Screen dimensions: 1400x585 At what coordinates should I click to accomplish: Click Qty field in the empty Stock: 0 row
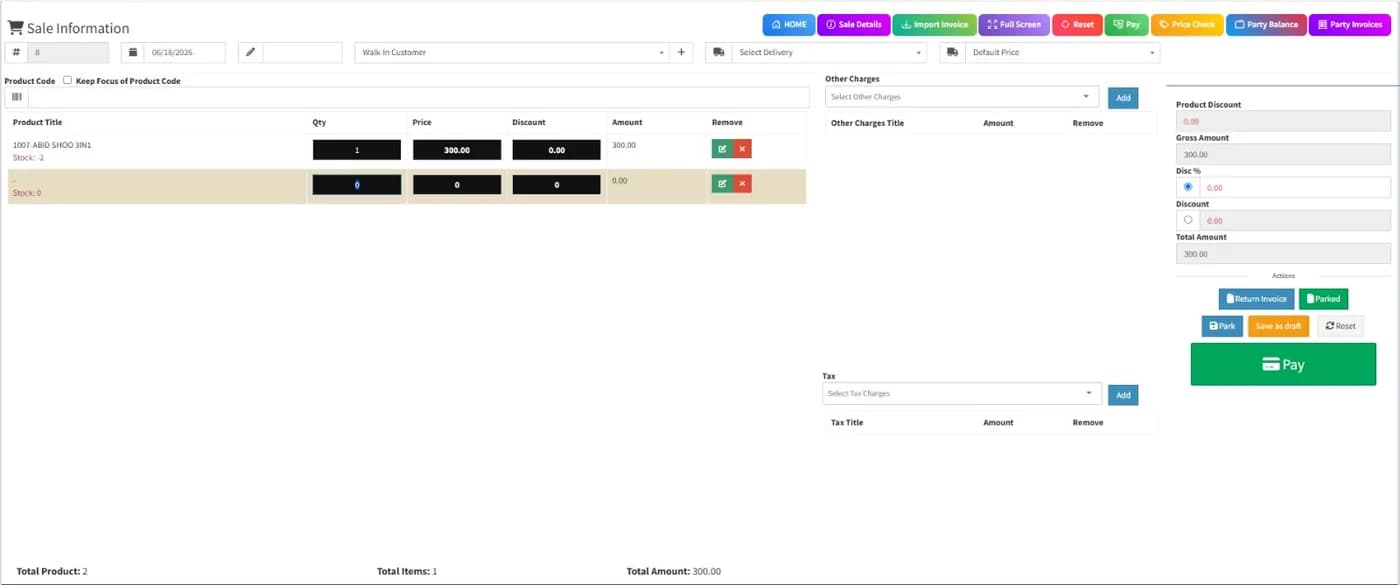tap(357, 185)
